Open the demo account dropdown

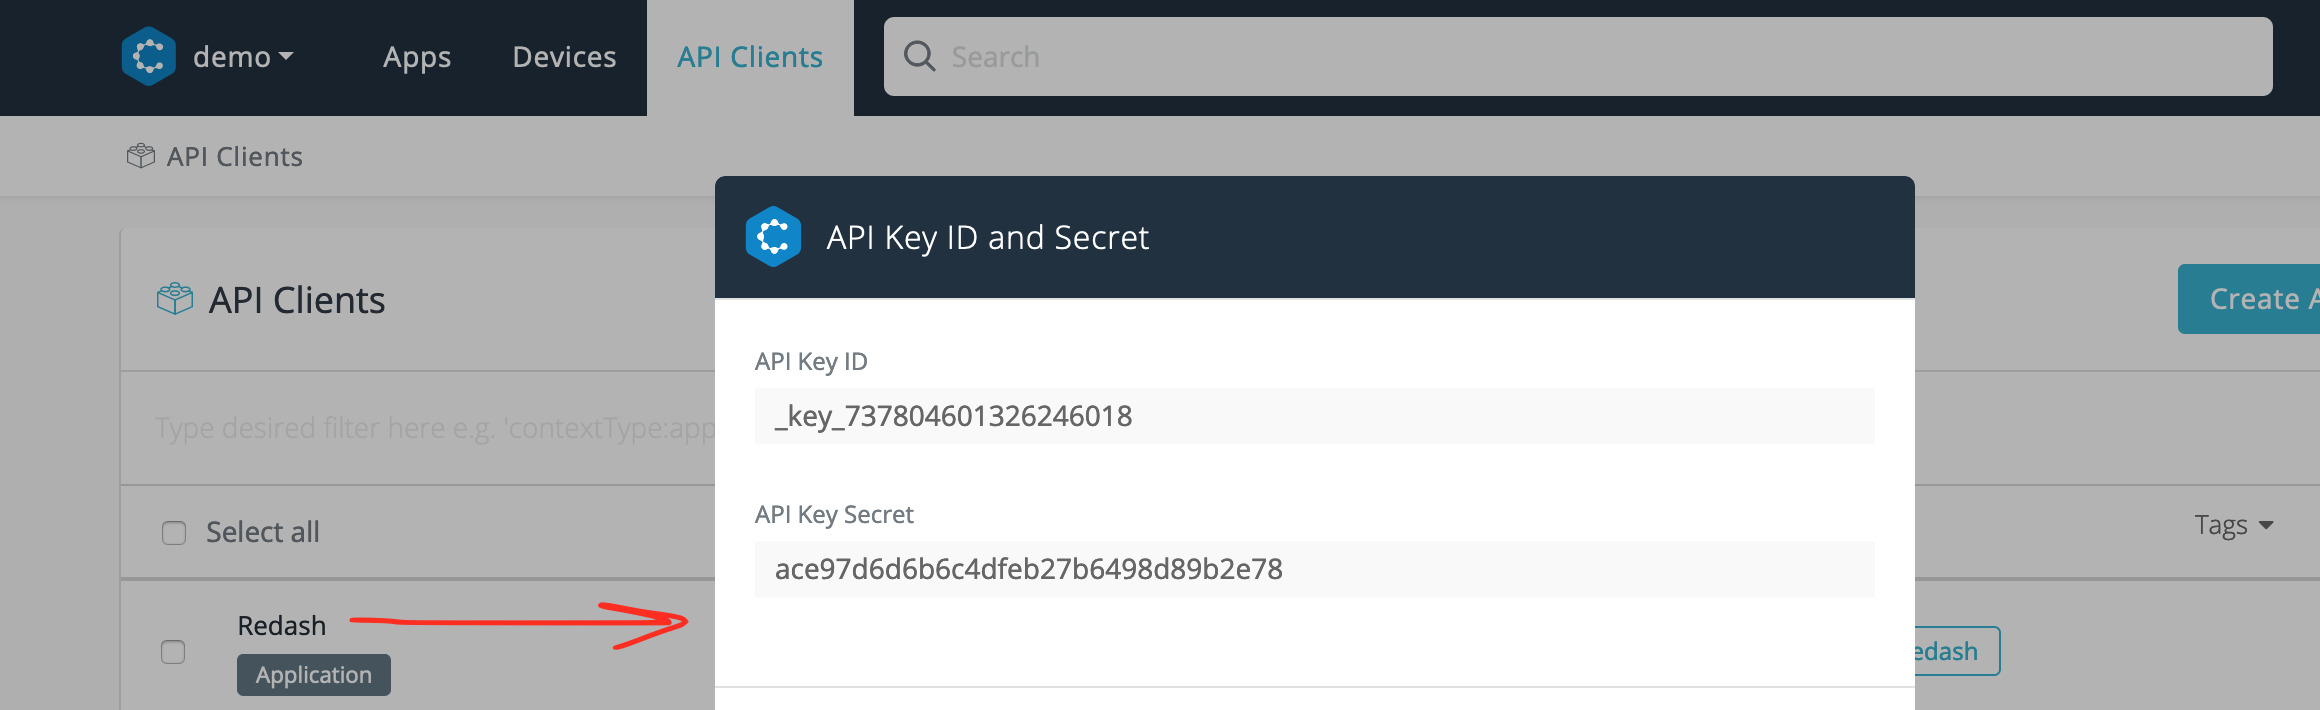(x=243, y=57)
